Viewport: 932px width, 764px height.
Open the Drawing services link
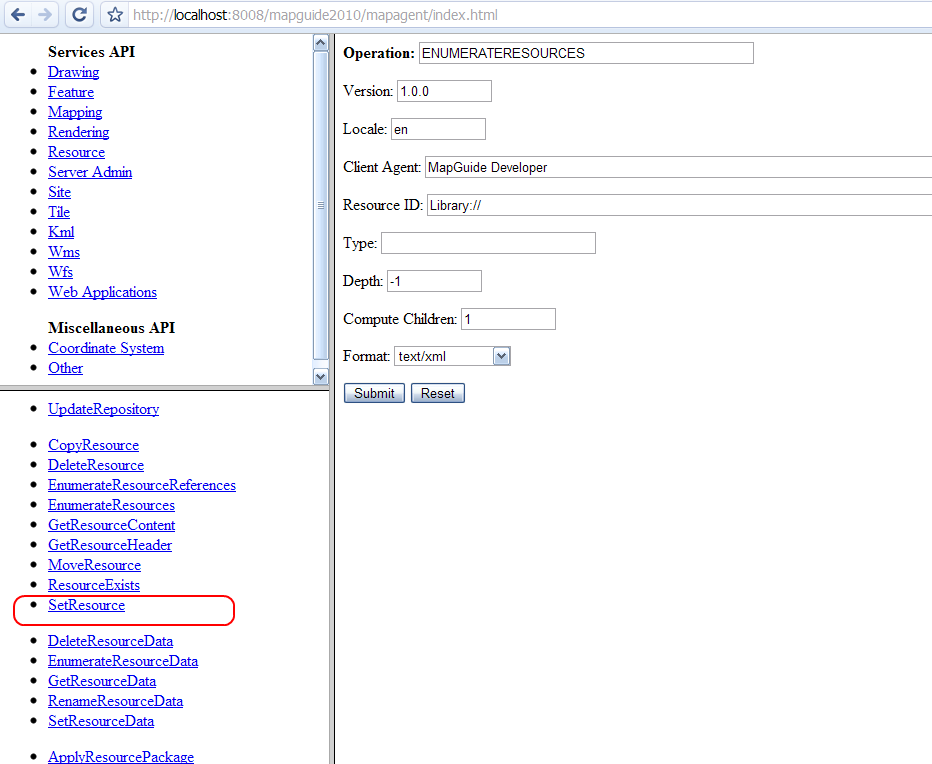coord(74,72)
